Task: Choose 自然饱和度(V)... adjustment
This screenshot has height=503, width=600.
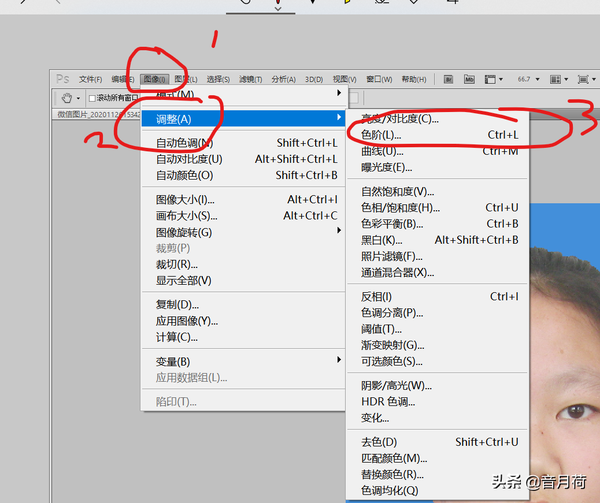Action: click(438, 191)
